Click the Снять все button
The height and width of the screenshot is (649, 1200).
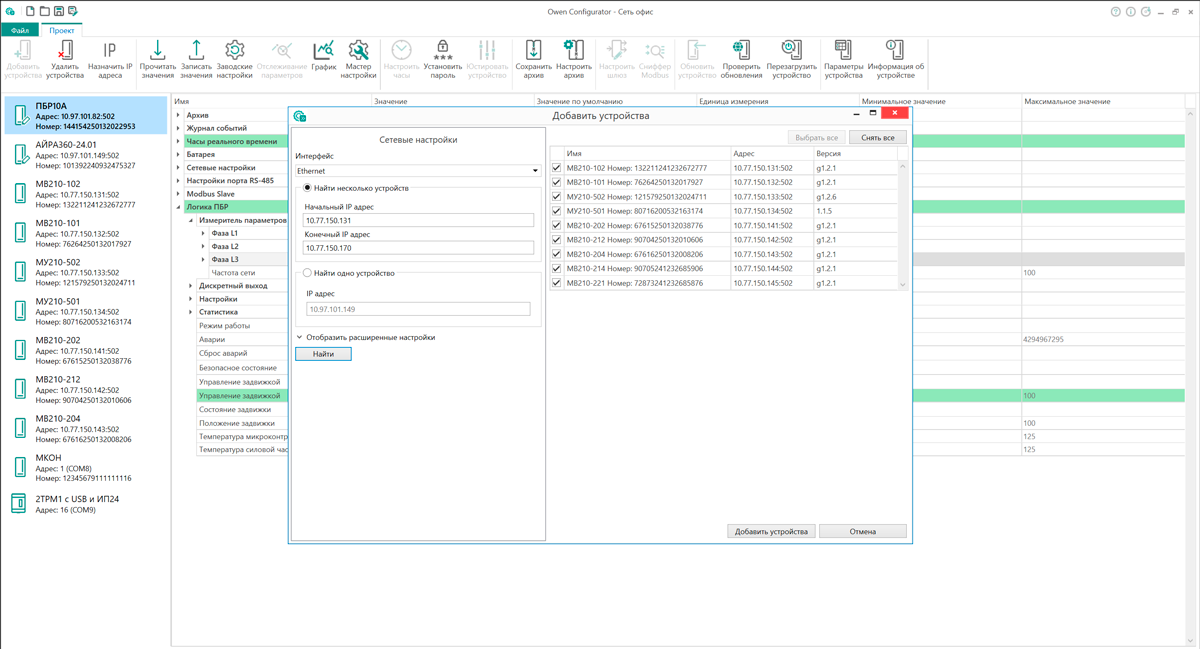876,137
